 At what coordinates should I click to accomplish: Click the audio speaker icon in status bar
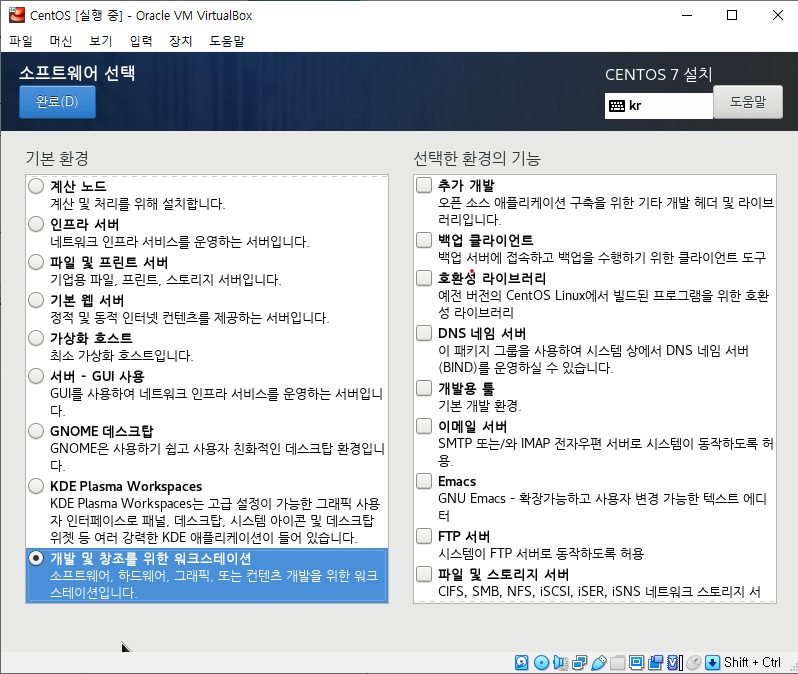click(x=560, y=662)
